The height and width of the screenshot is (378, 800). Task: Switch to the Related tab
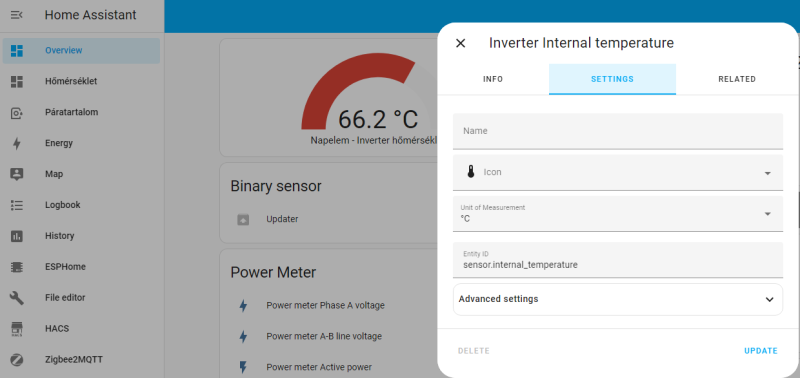737,79
